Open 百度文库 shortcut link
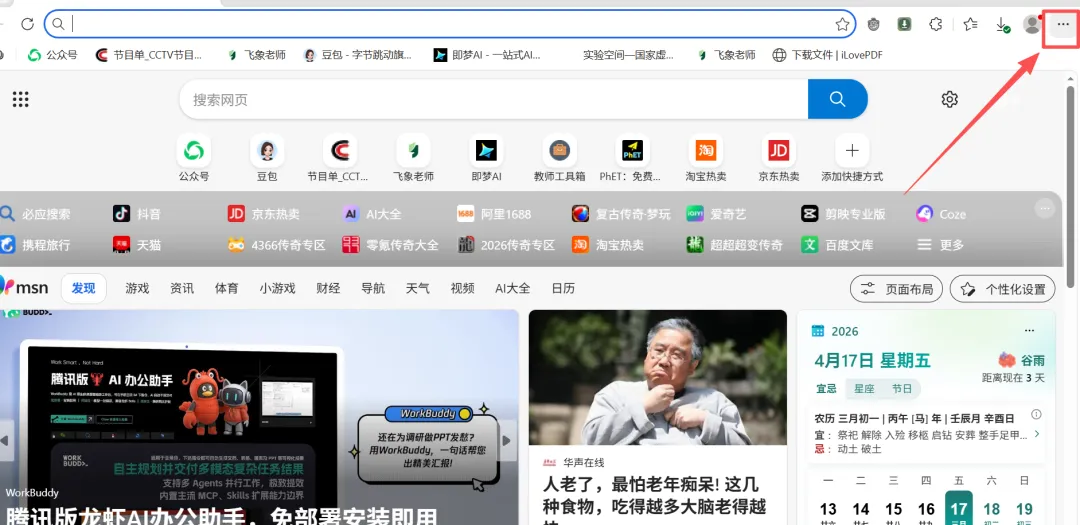The image size is (1080, 525). tap(837, 245)
